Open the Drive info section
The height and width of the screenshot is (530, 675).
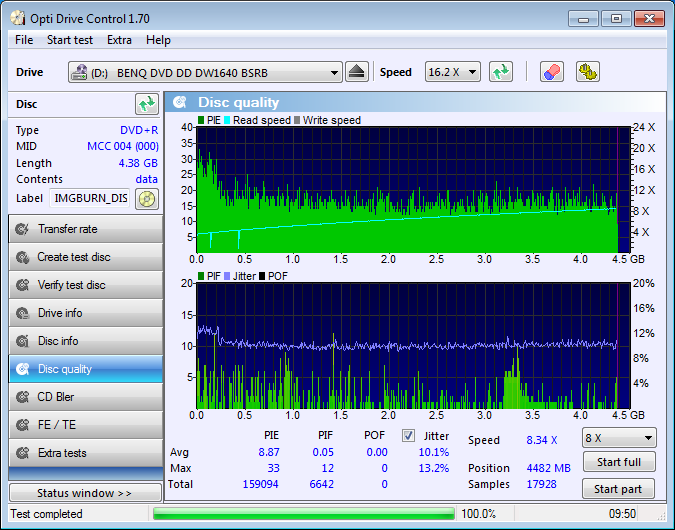pos(86,313)
